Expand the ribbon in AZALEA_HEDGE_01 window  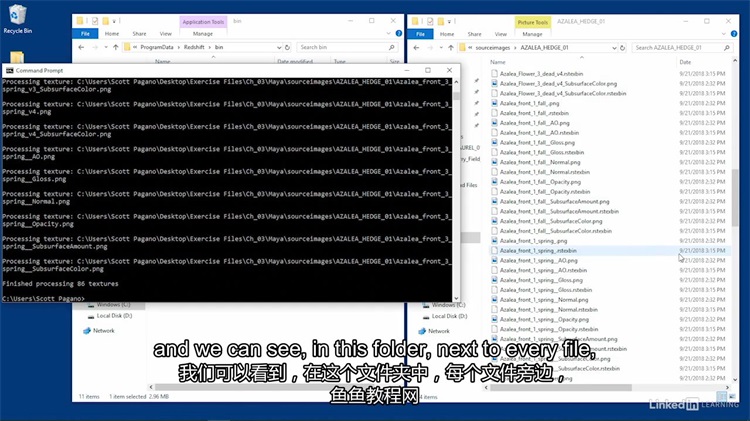click(x=724, y=34)
